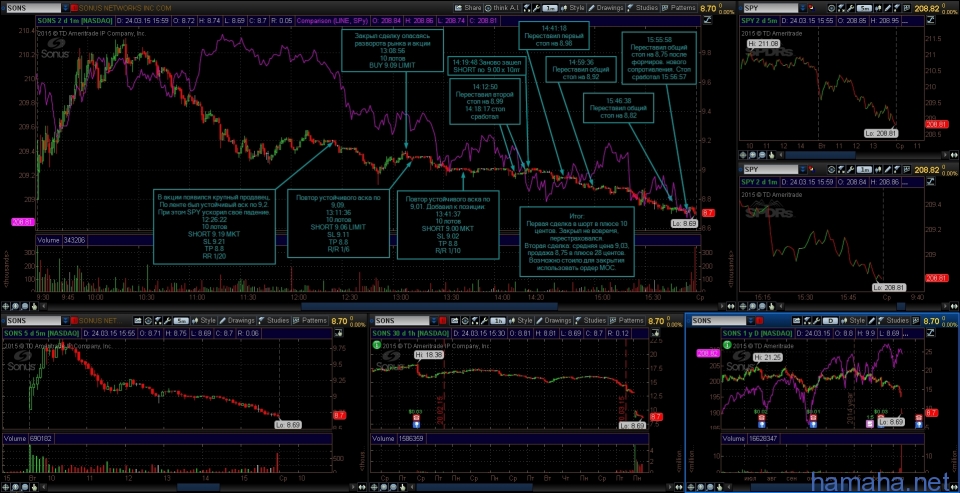960x493 pixels.
Task: Zoom in using magnifier under main chart
Action: coord(15,306)
